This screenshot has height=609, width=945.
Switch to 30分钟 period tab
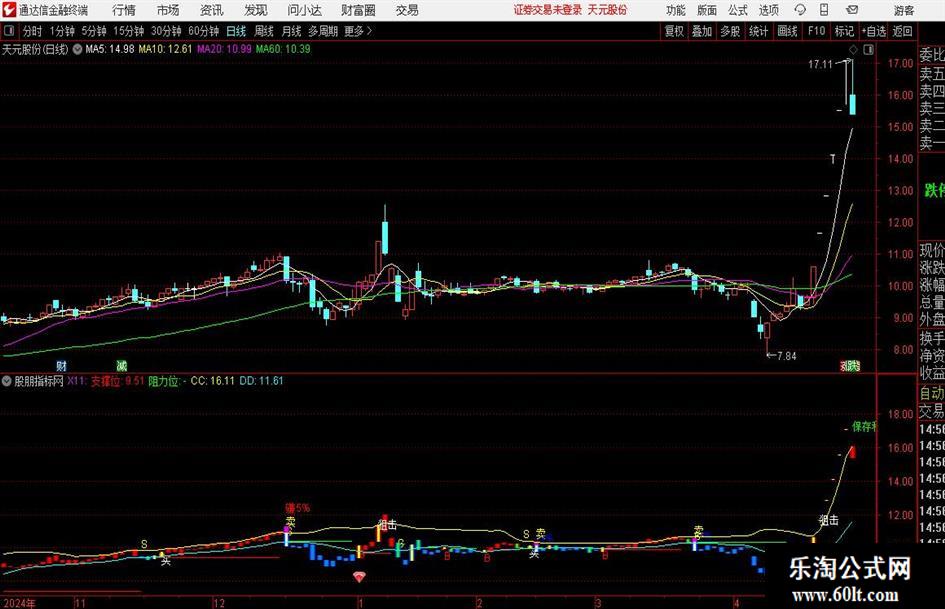pyautogui.click(x=166, y=31)
